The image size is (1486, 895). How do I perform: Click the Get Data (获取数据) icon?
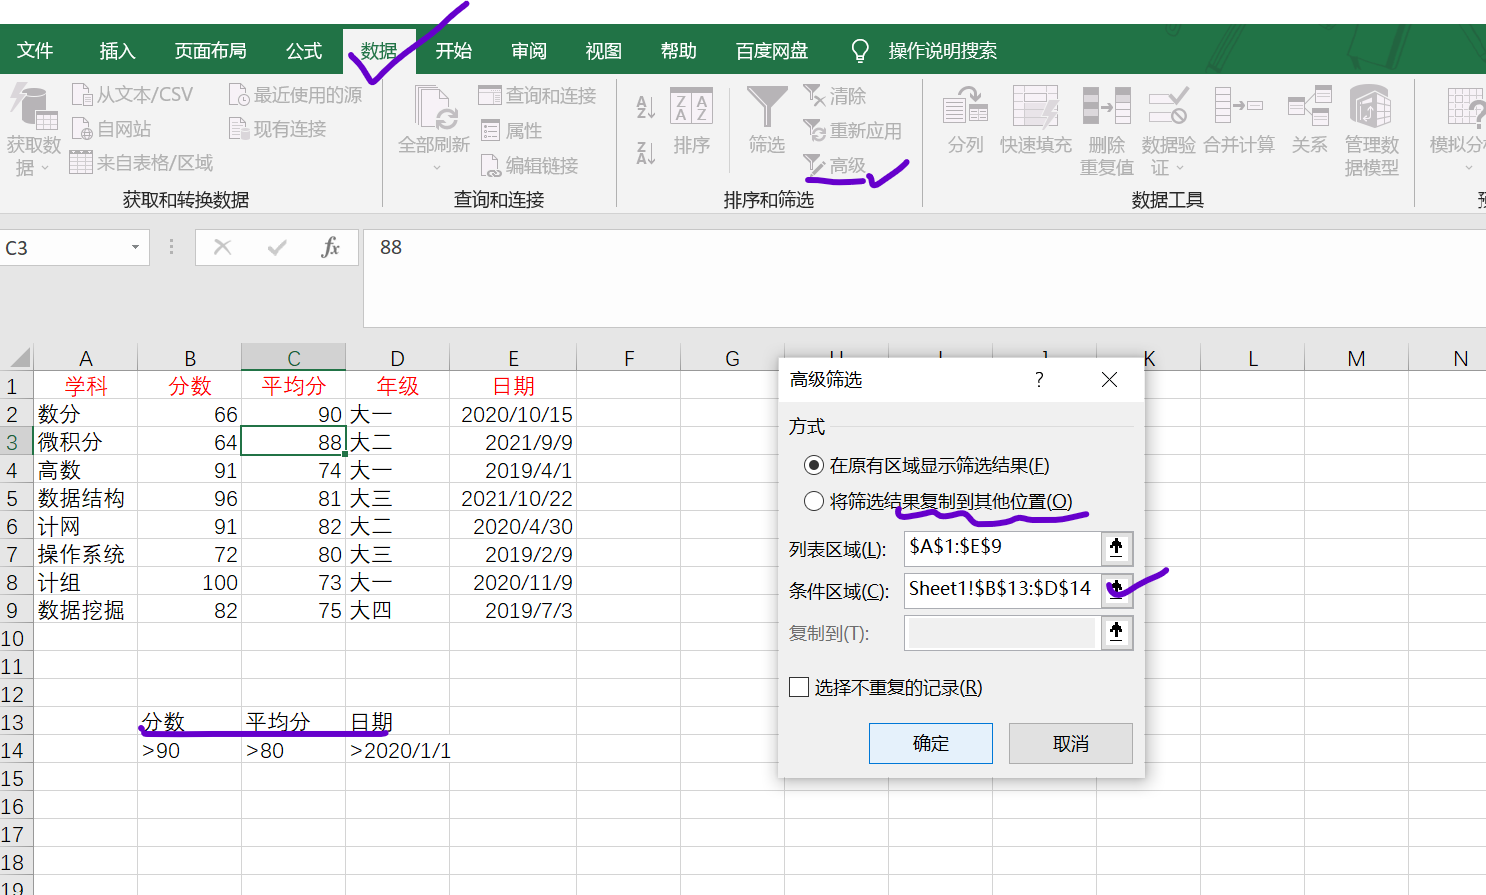tap(33, 108)
